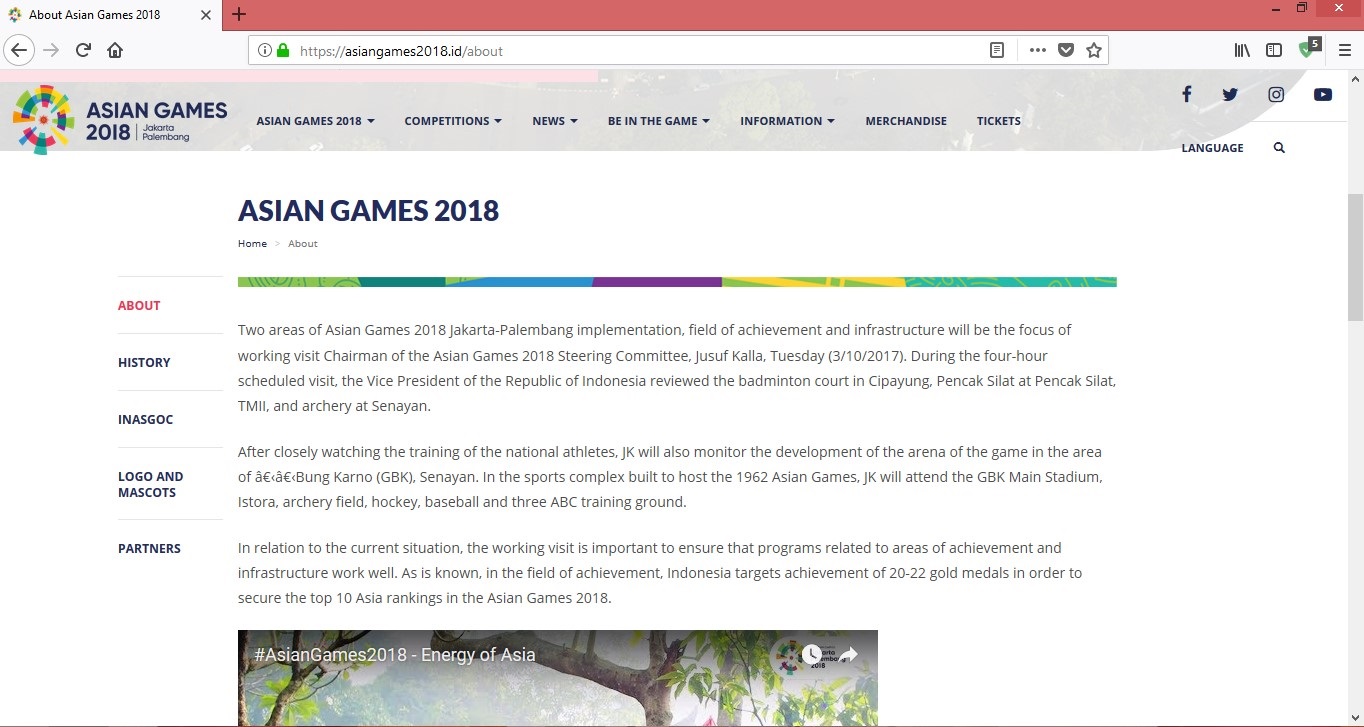Toggle the browser sidebar panel
This screenshot has height=727, width=1364.
pyautogui.click(x=1274, y=50)
